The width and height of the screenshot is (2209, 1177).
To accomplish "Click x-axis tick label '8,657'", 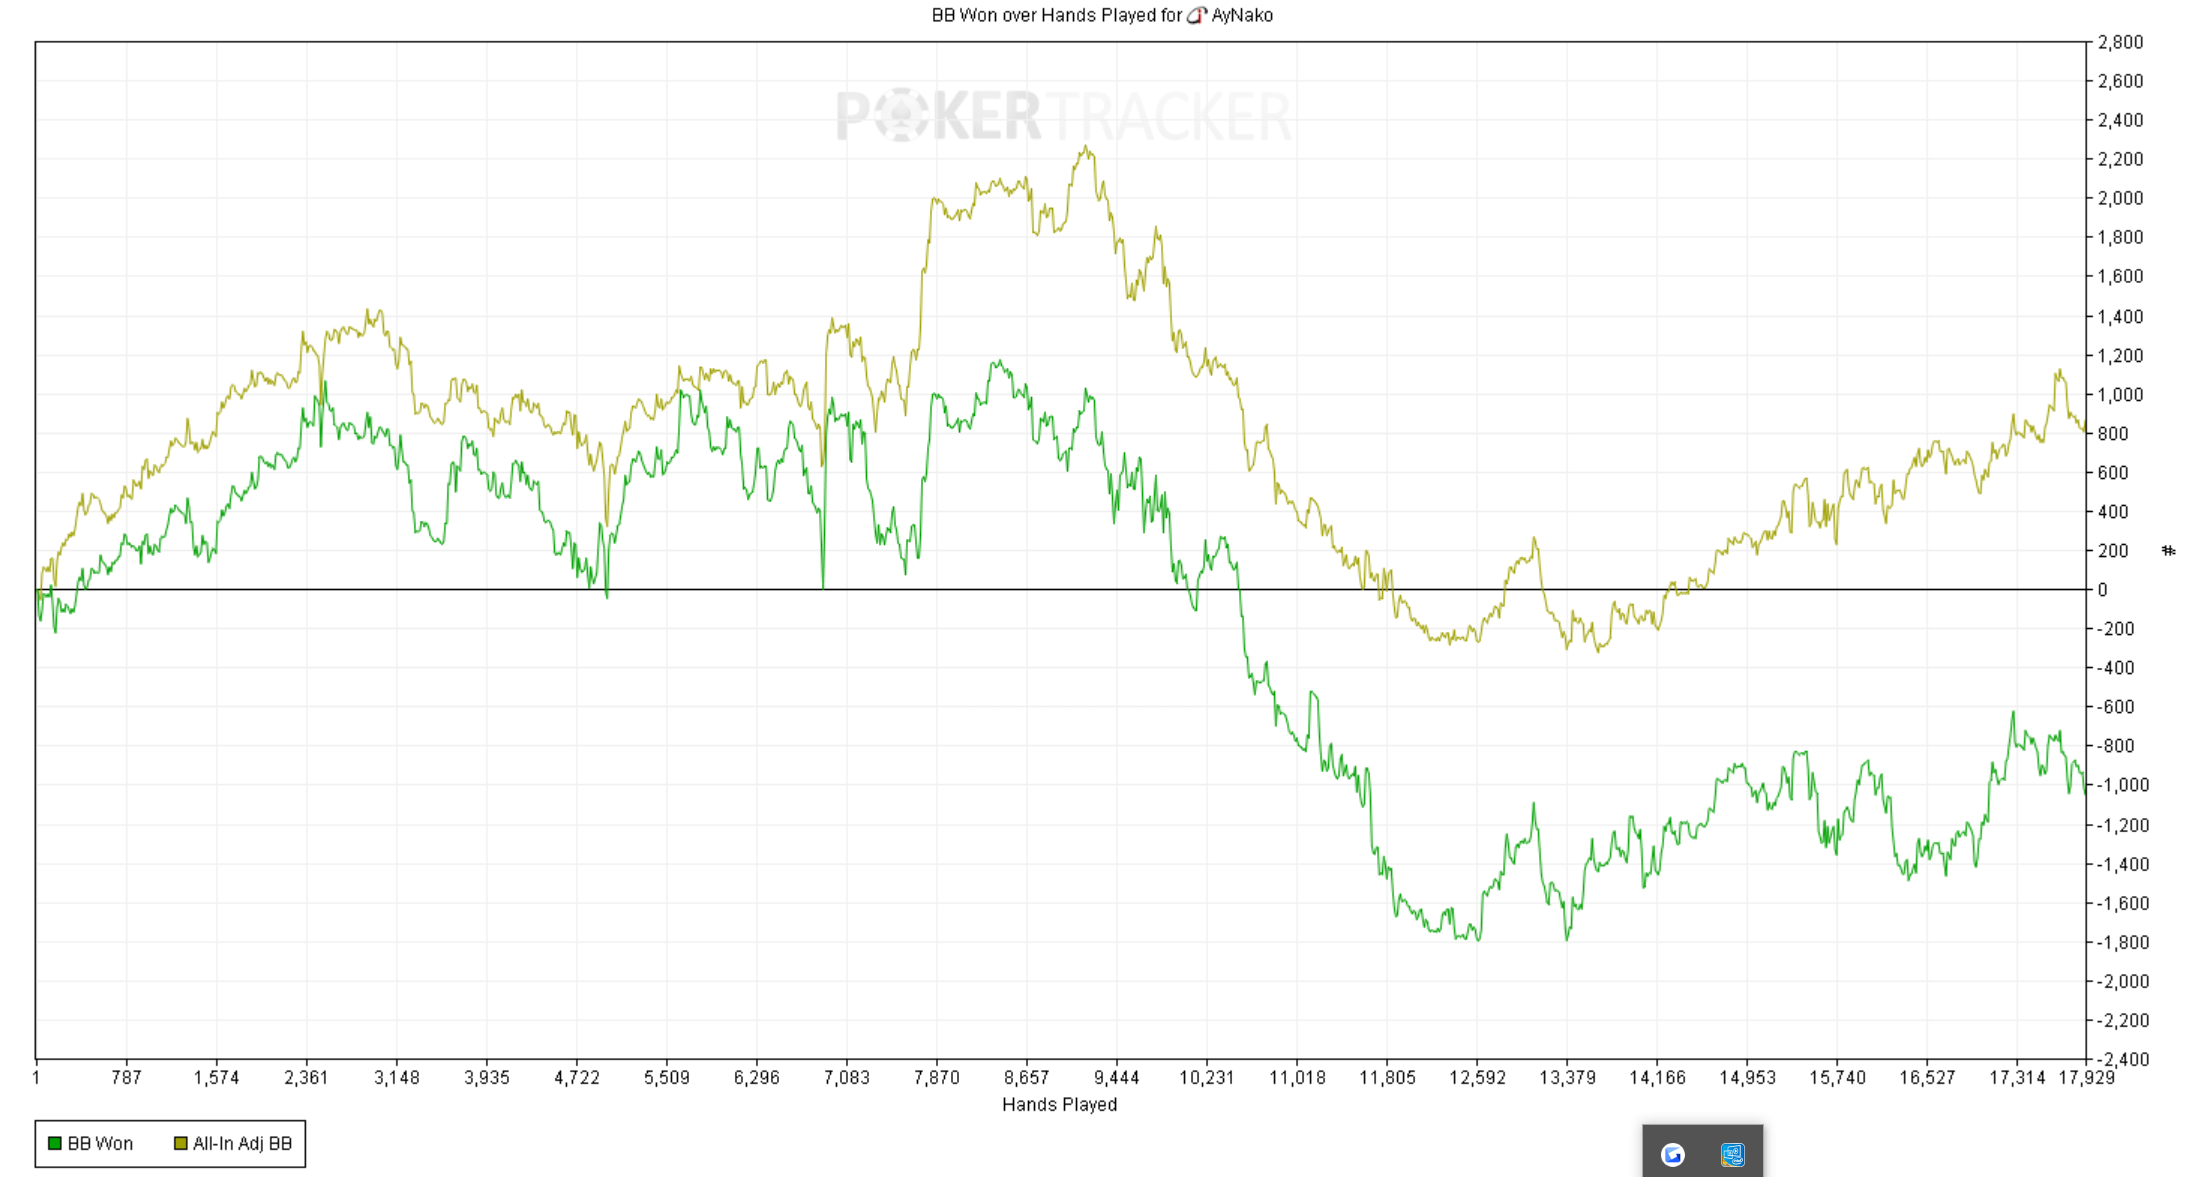I will pos(1027,1077).
